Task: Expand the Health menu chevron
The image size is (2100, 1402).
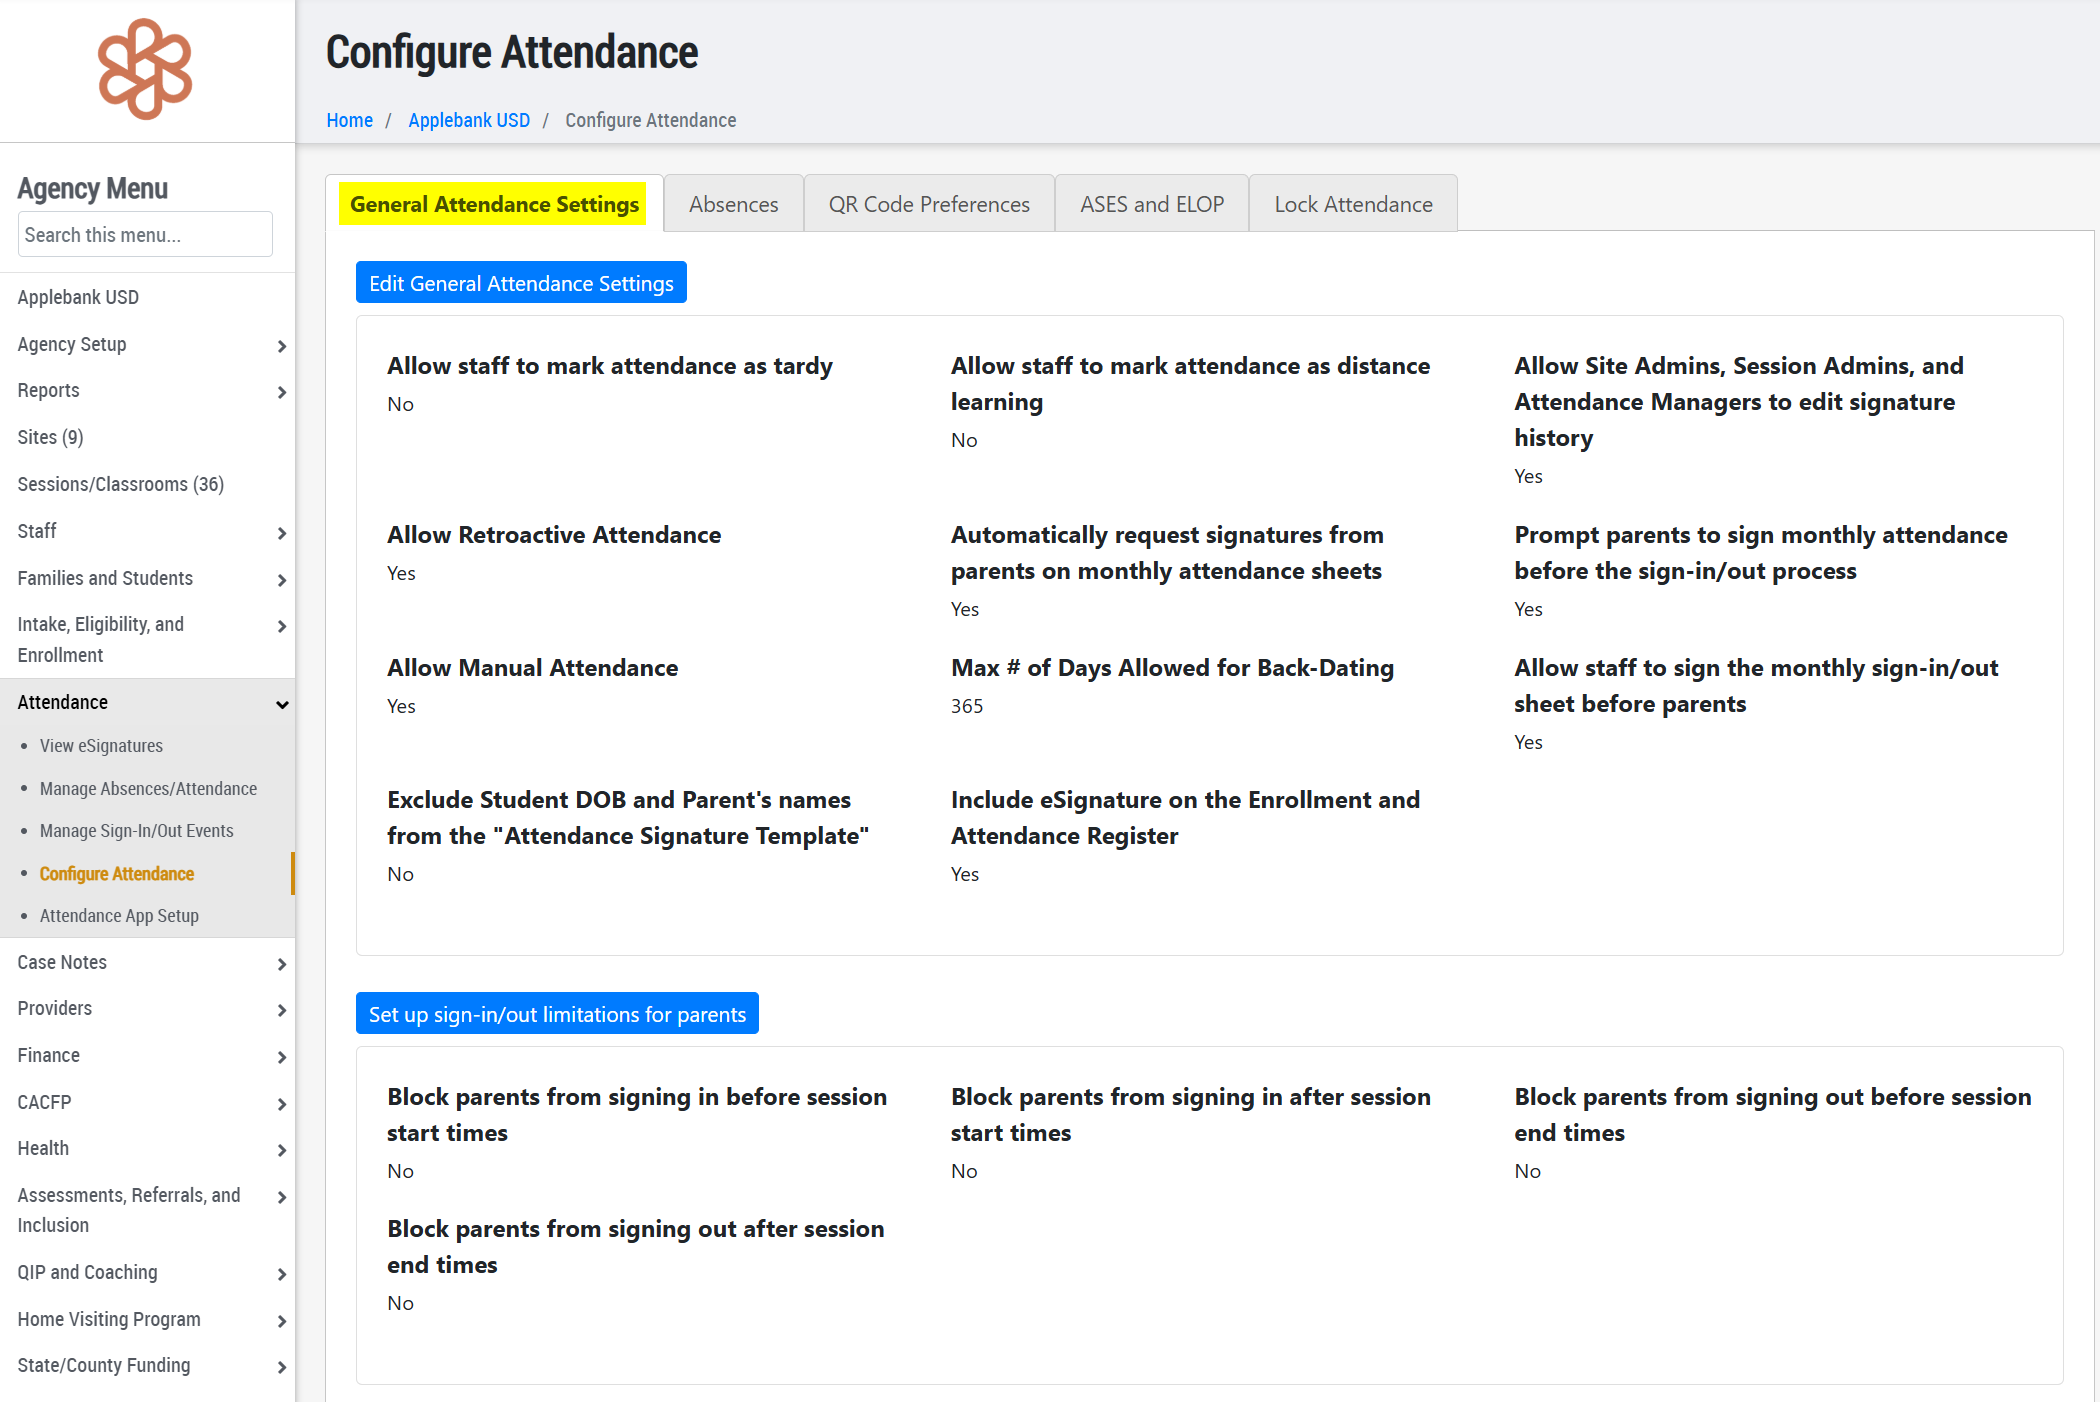Action: (282, 1150)
